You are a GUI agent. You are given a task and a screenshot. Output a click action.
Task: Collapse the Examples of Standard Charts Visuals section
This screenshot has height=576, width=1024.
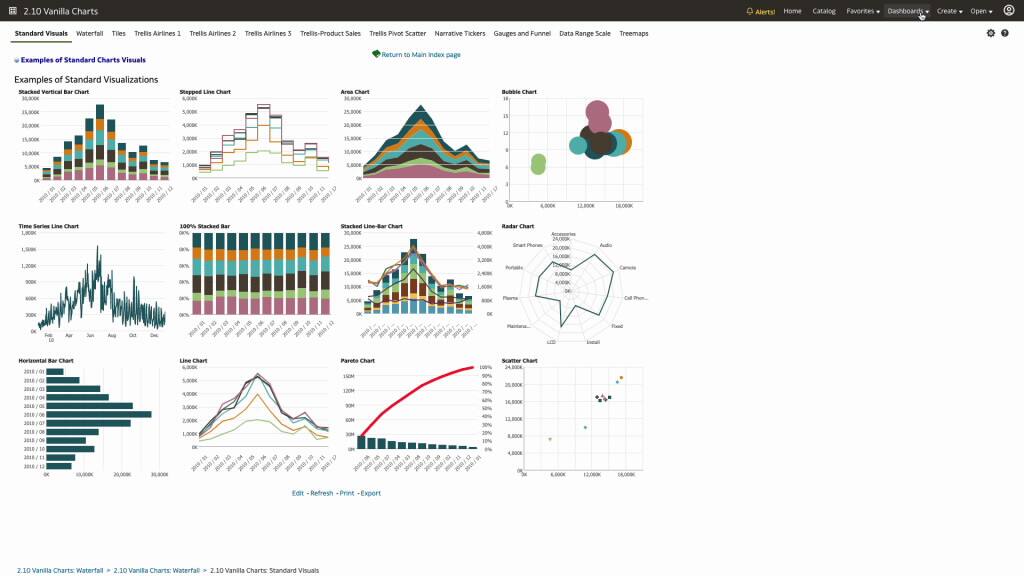pos(16,59)
